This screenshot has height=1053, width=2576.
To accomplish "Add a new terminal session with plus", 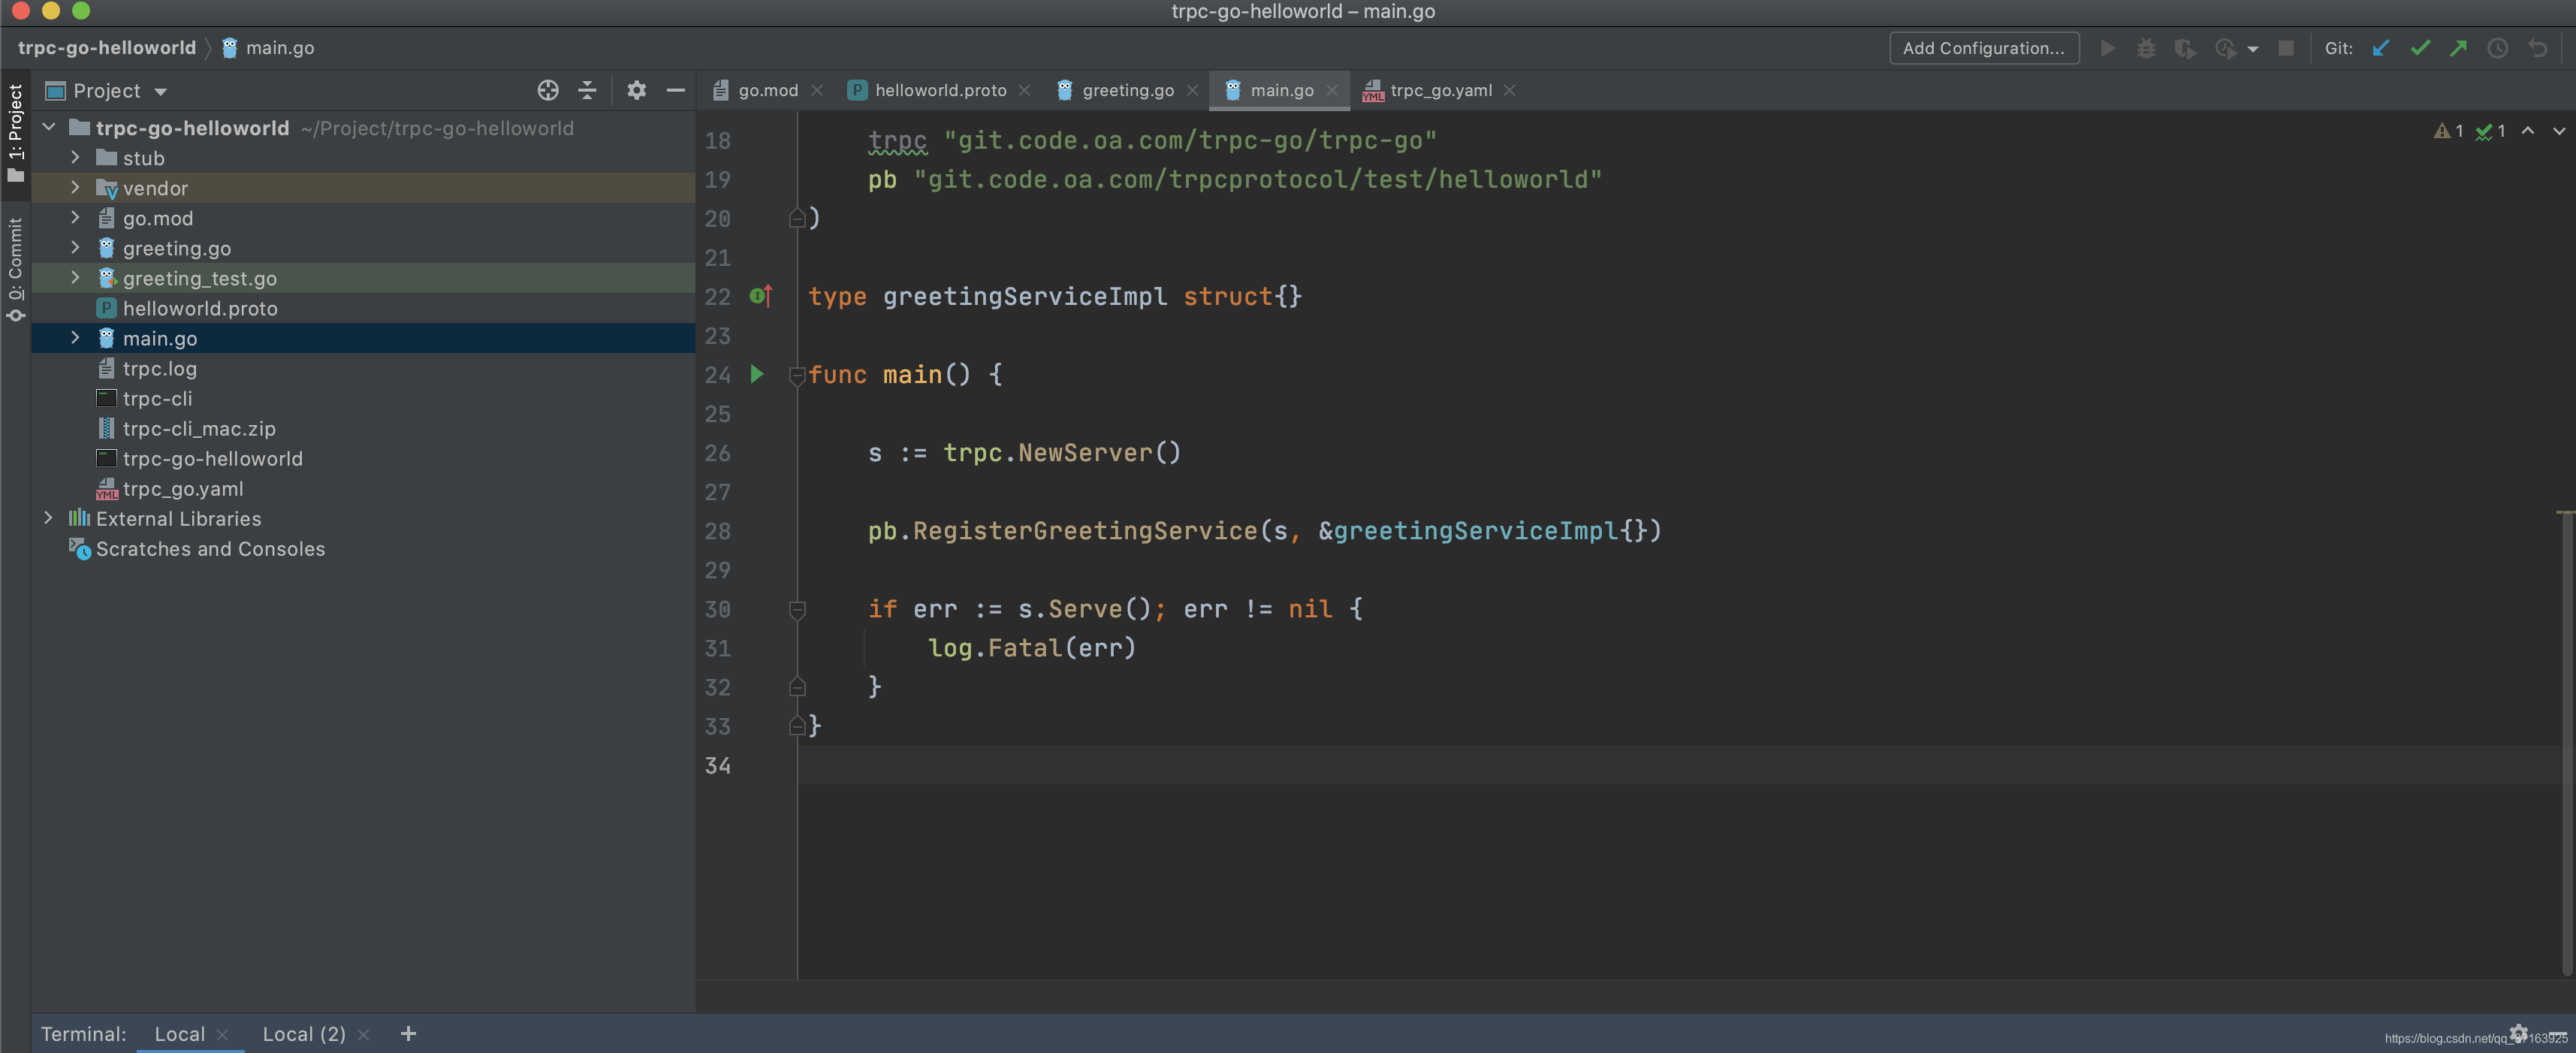I will pyautogui.click(x=407, y=1034).
